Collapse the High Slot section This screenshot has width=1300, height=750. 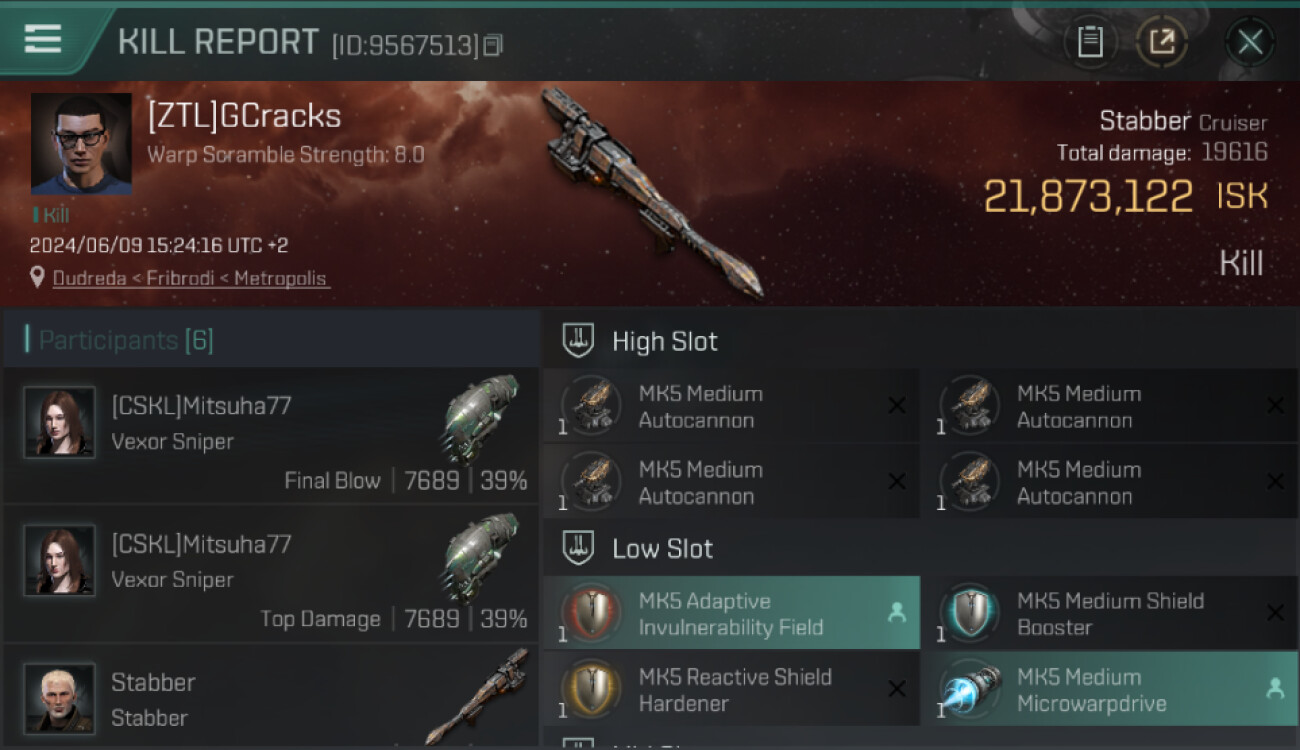click(x=920, y=340)
